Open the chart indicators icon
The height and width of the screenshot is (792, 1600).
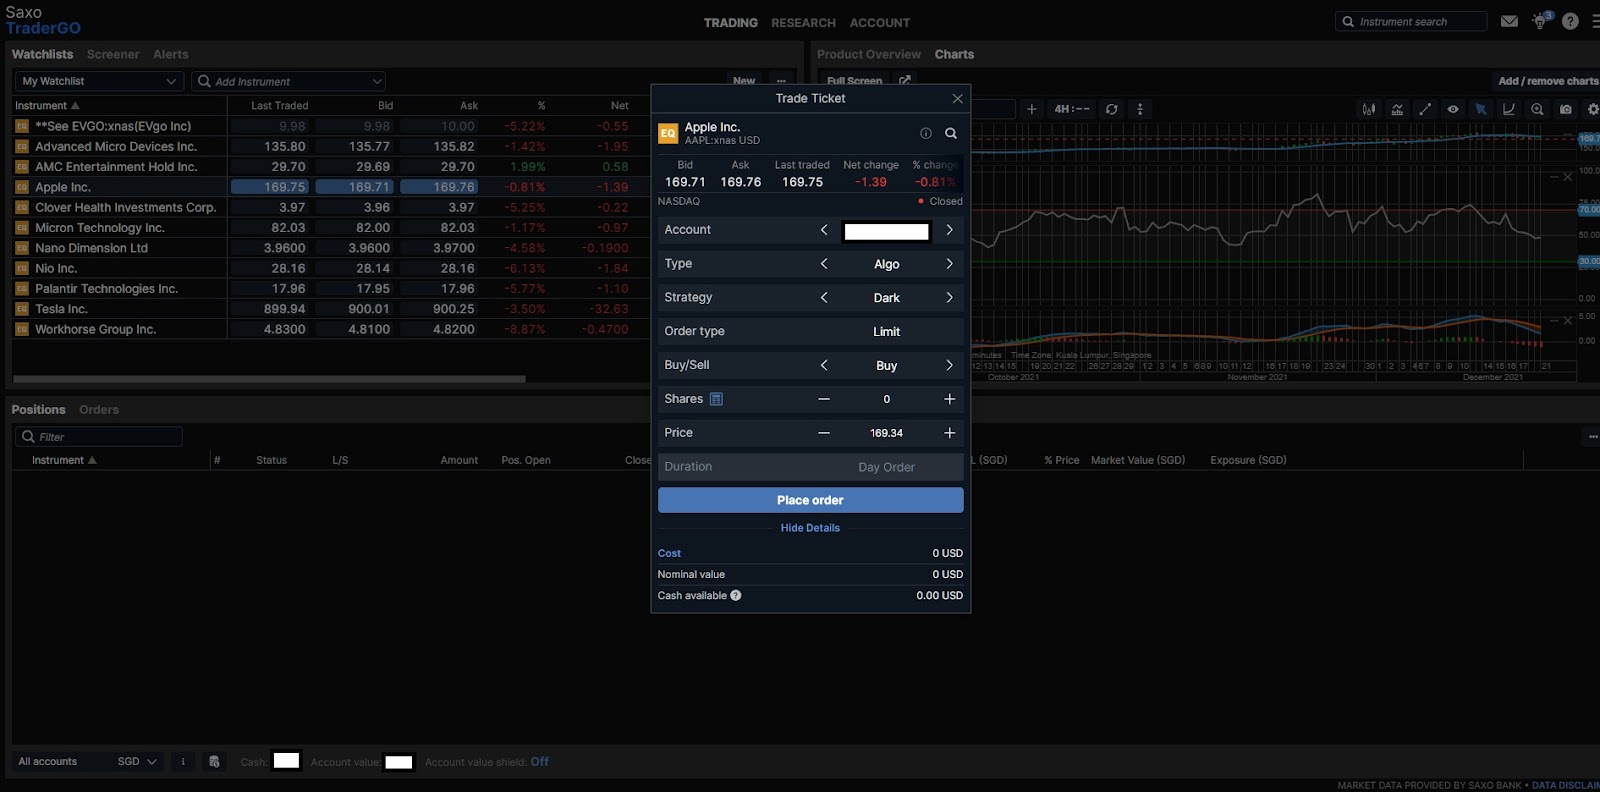click(x=1397, y=109)
